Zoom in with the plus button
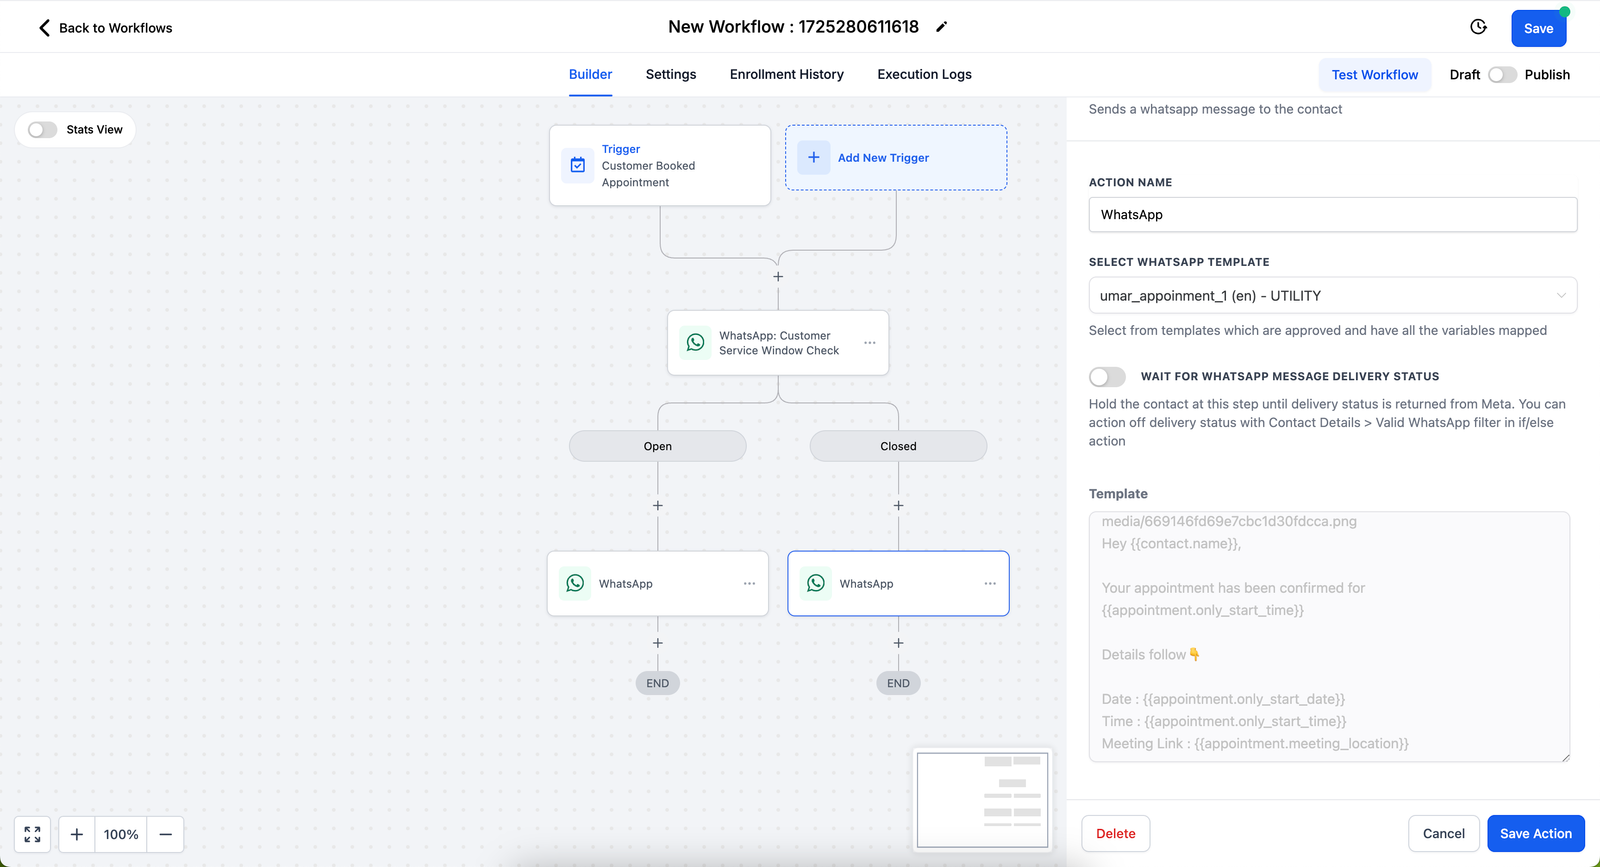 pyautogui.click(x=77, y=834)
